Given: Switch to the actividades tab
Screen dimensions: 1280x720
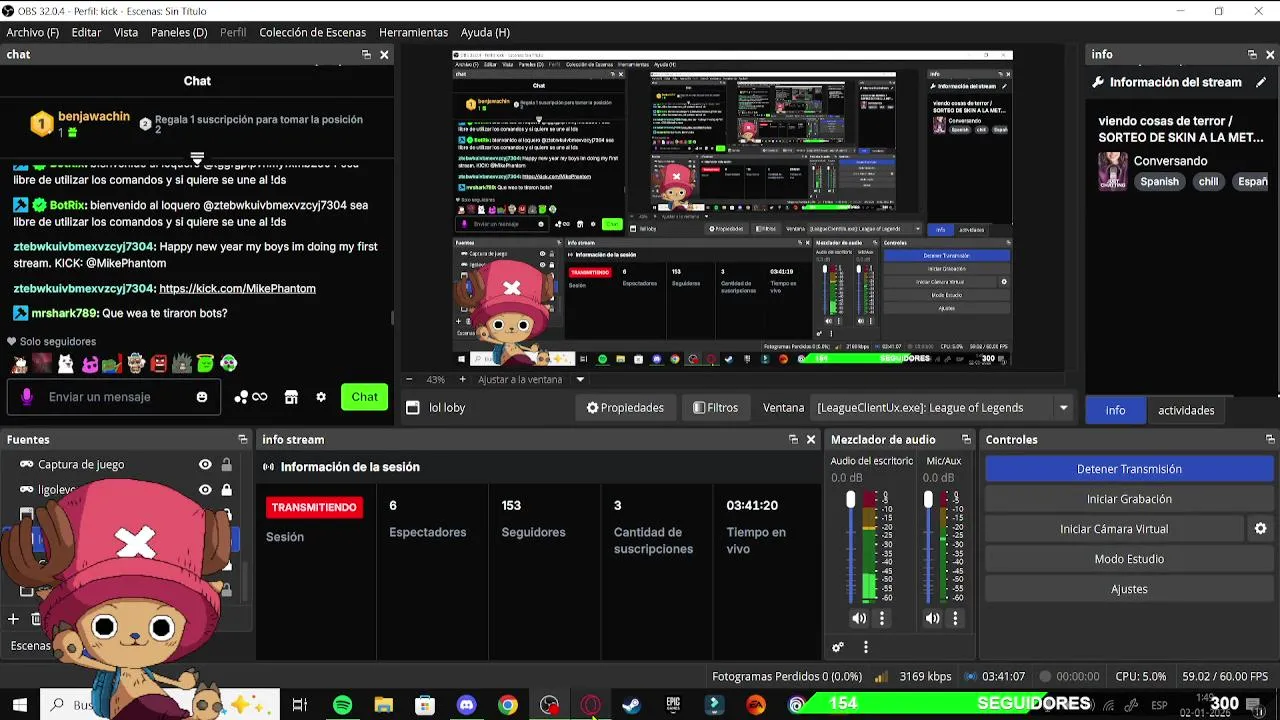Looking at the screenshot, I should (x=1186, y=410).
